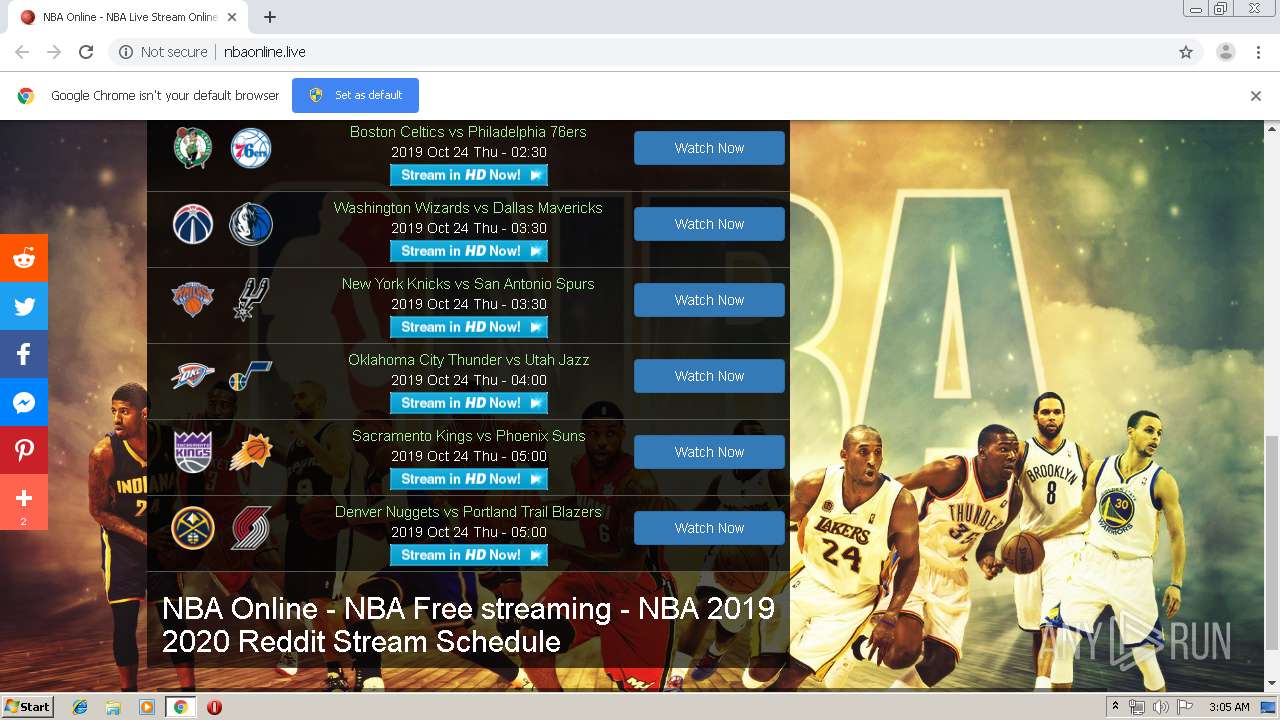The height and width of the screenshot is (720, 1280).
Task: Open Oklahoma City Thunder vs Utah Jazz link
Action: pos(468,360)
